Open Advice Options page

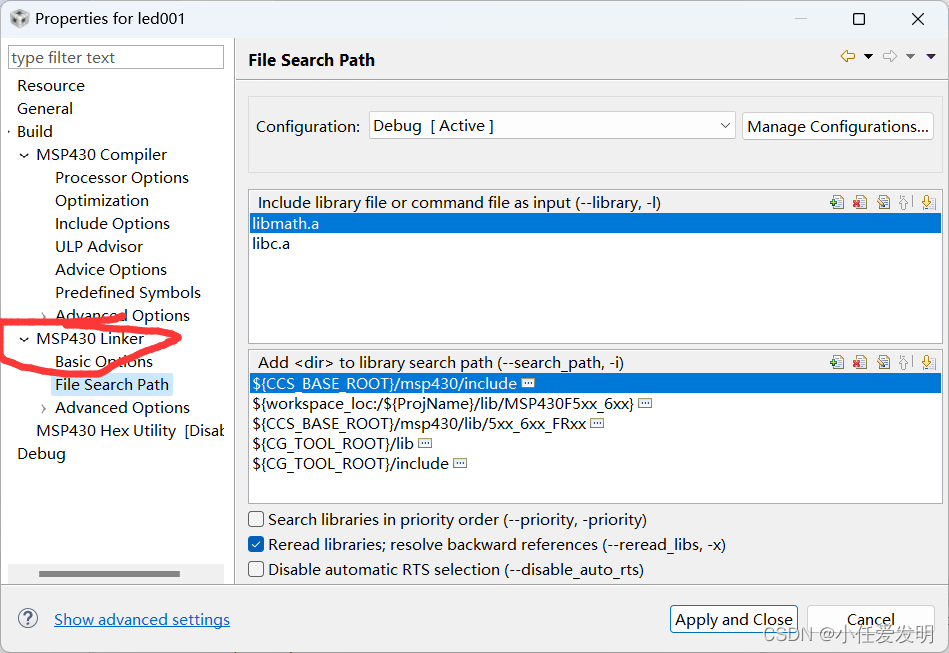pos(111,270)
